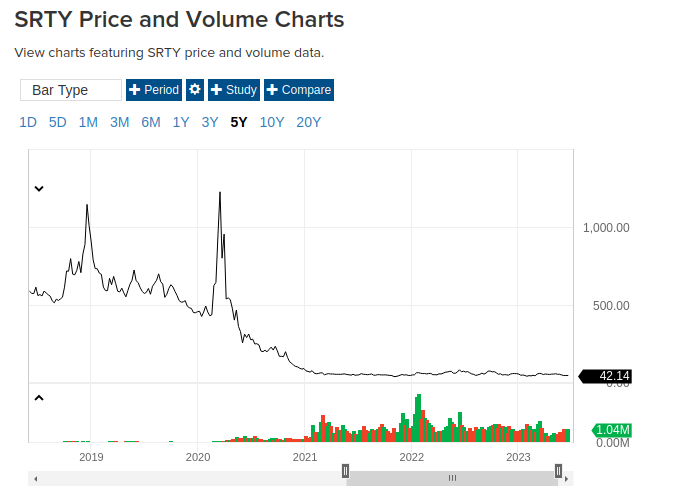The image size is (684, 504).
Task: Click right handle of range slider
Action: (559, 470)
